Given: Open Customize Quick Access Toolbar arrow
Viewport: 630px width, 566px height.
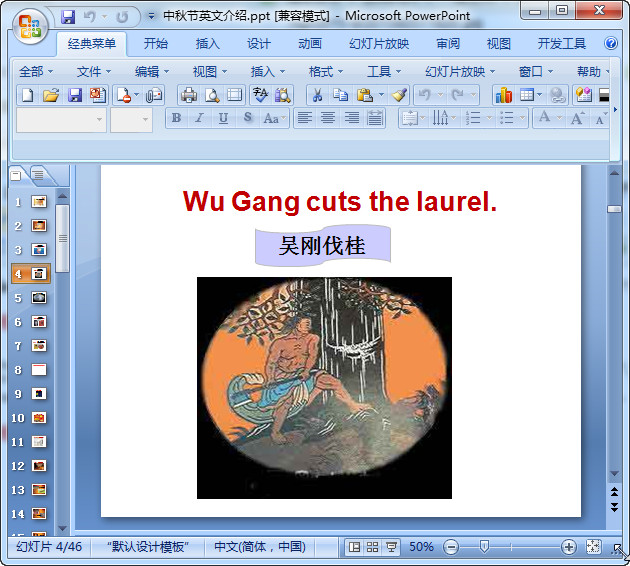Looking at the screenshot, I should 151,17.
